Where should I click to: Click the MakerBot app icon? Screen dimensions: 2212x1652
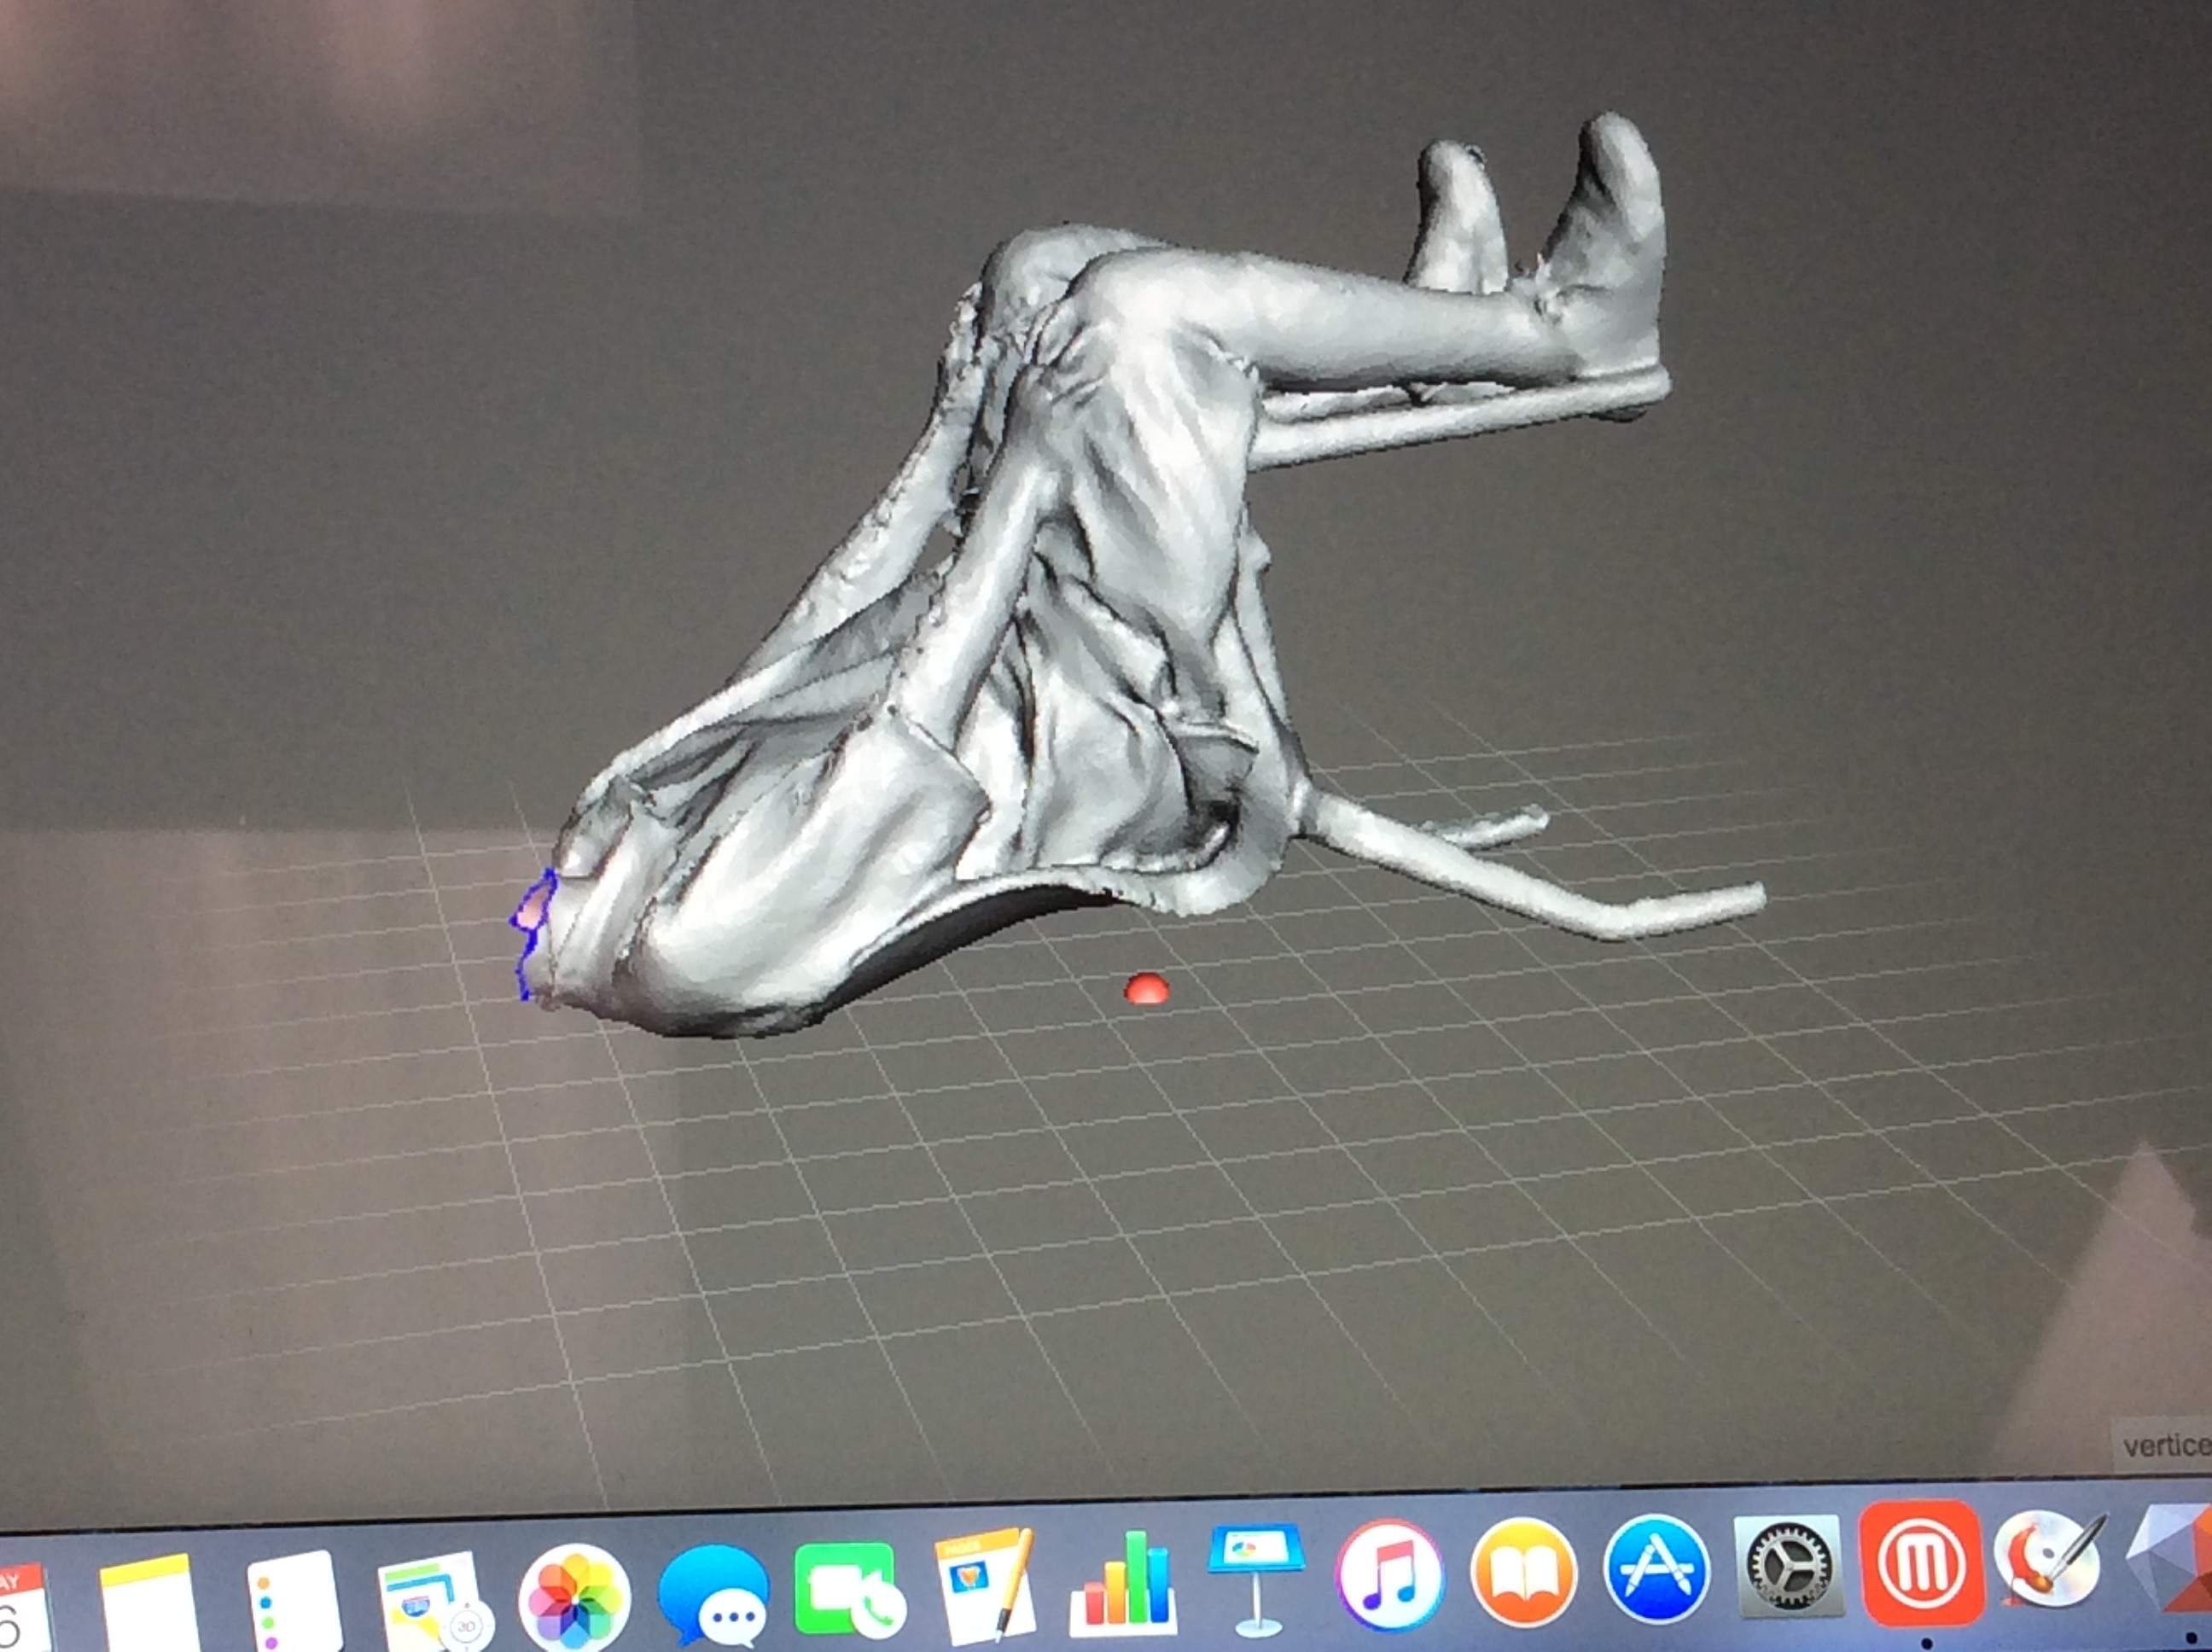click(x=1921, y=1563)
